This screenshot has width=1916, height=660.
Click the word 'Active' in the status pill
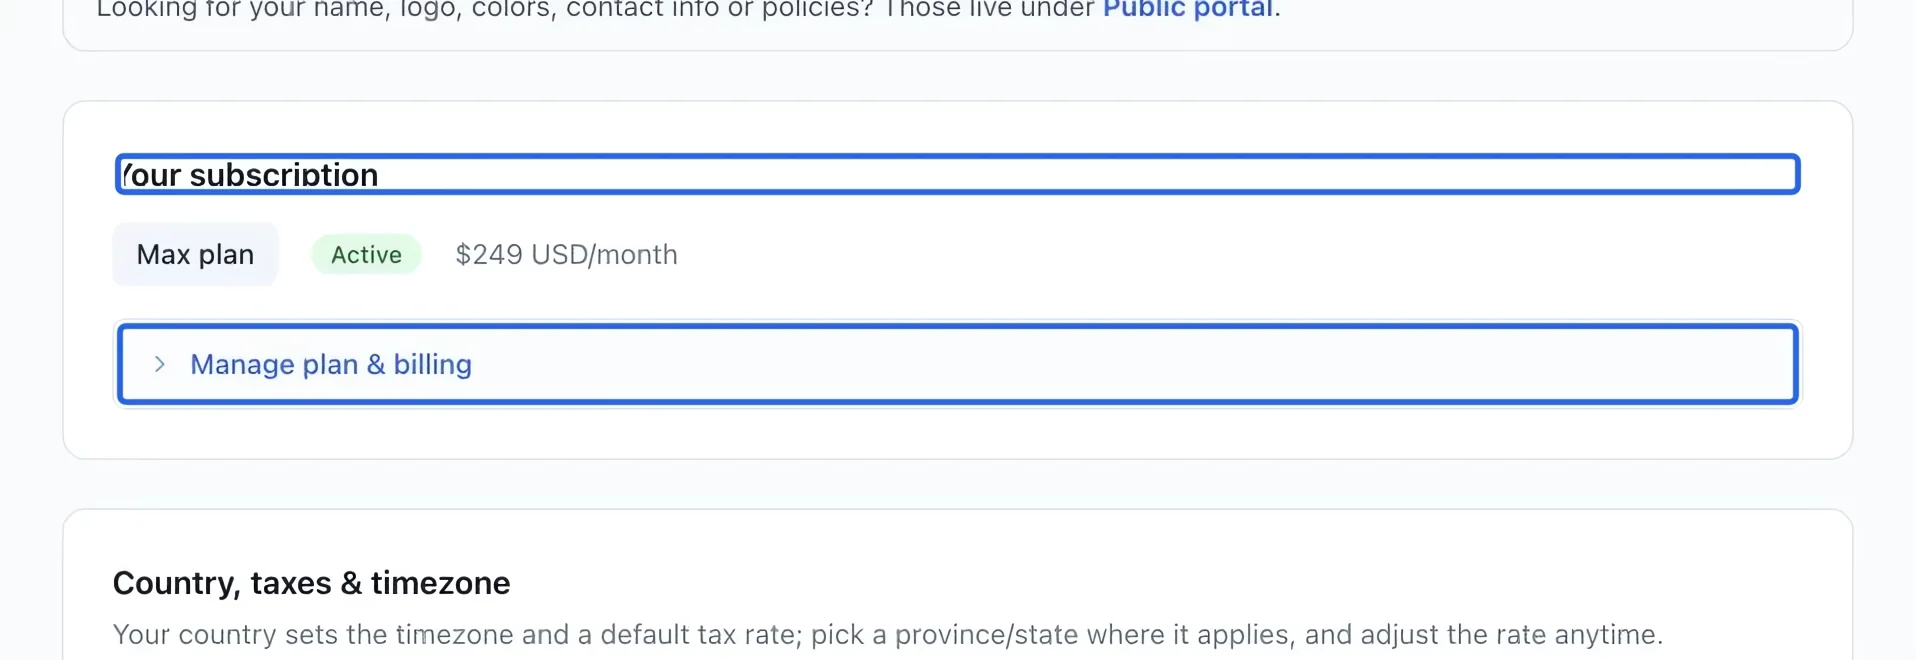click(366, 254)
